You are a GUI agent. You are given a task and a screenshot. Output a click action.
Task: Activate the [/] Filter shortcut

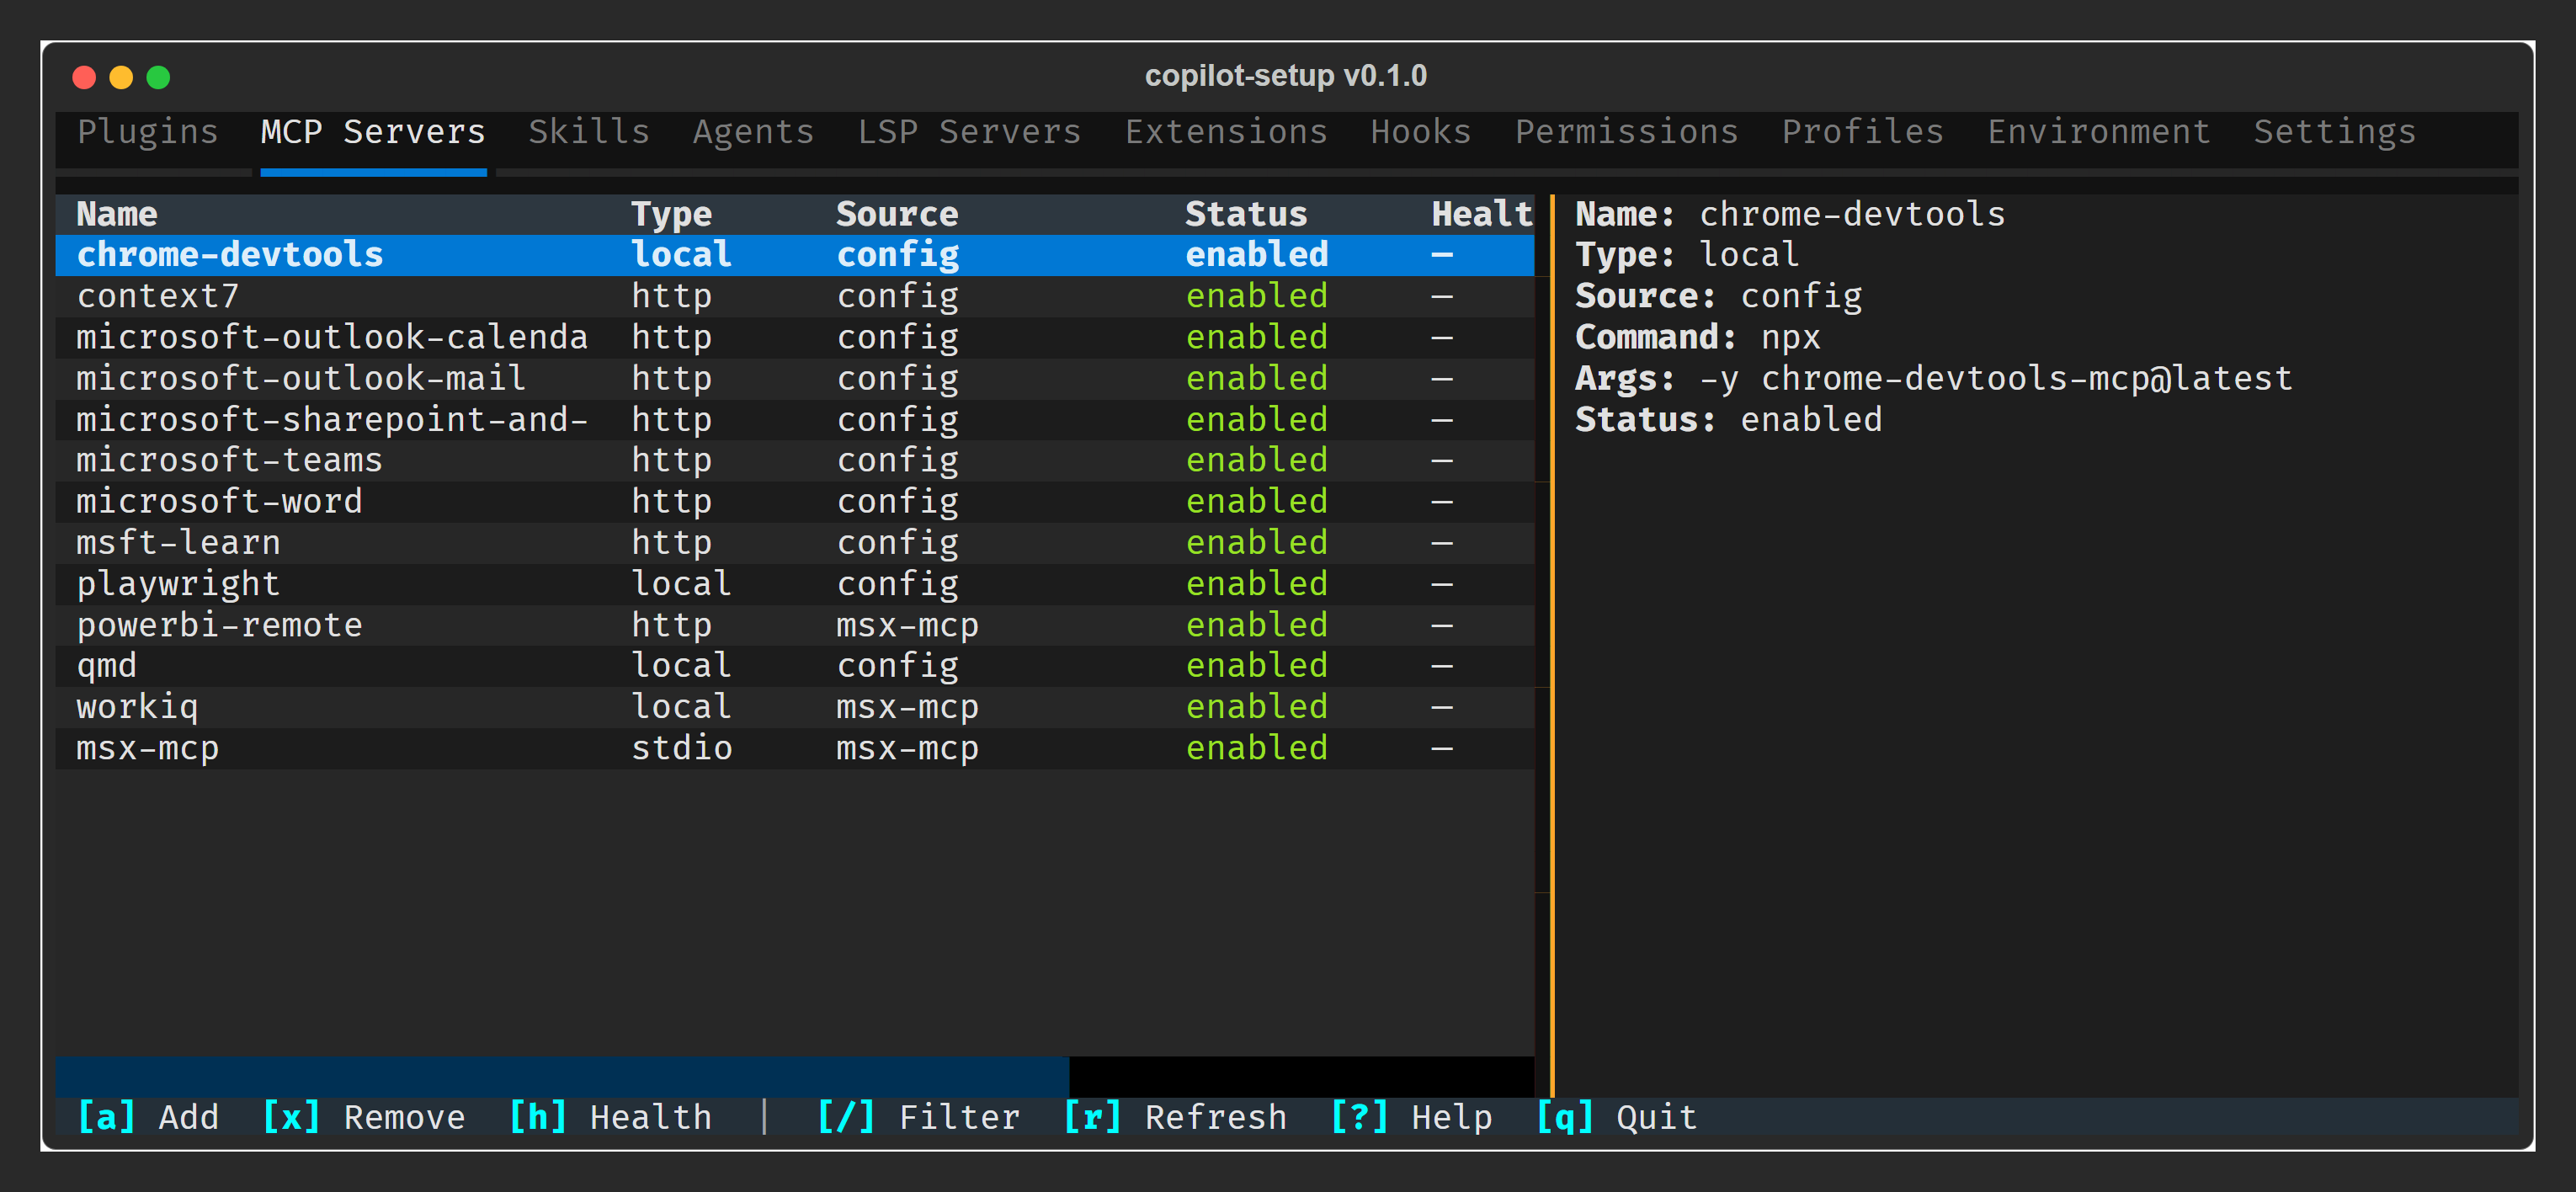pos(918,1116)
